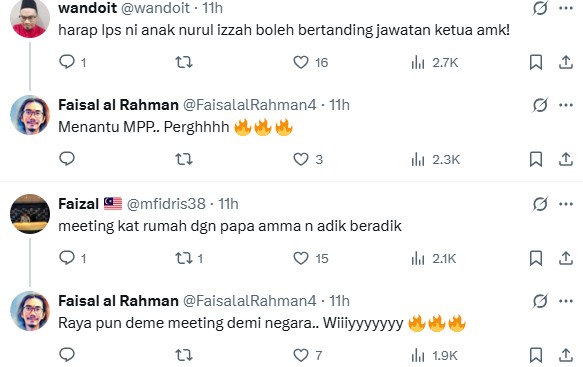This screenshot has width=583, height=367.
Task: Reply to the 'Raya pun deme meeting' tweet
Action: tap(67, 355)
